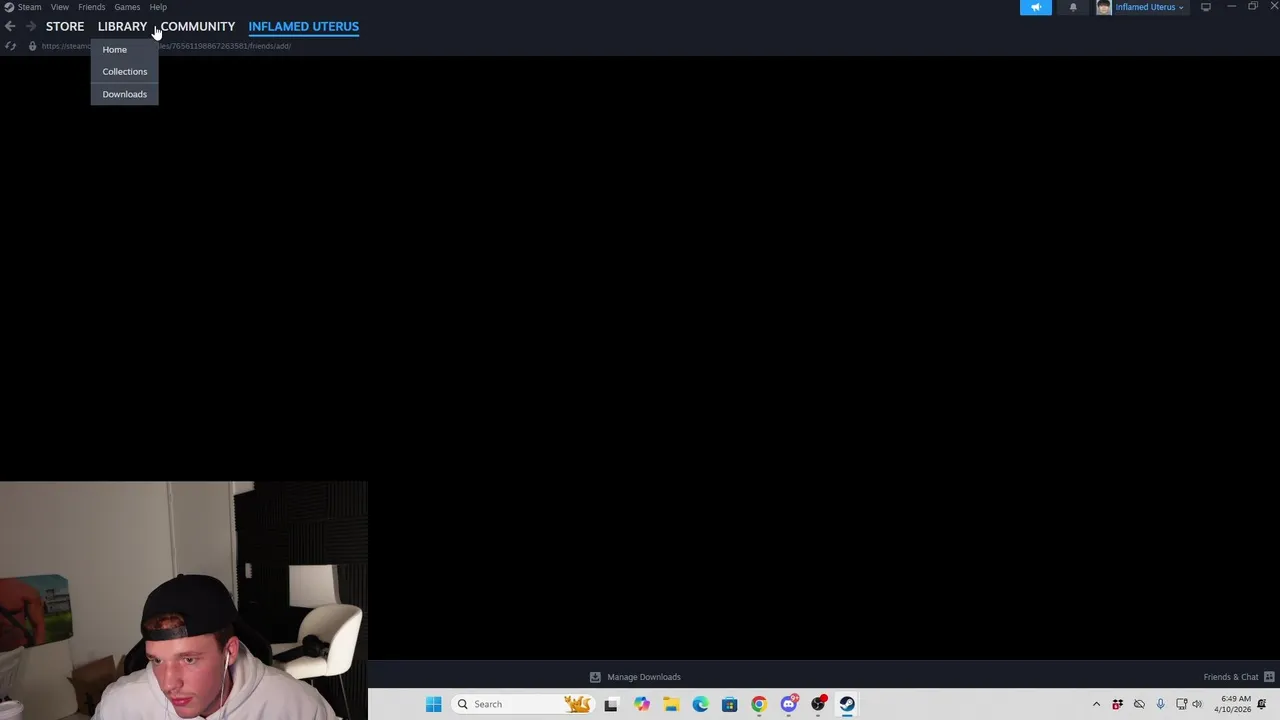
Task: Open the display/network tray icon
Action: click(1181, 704)
